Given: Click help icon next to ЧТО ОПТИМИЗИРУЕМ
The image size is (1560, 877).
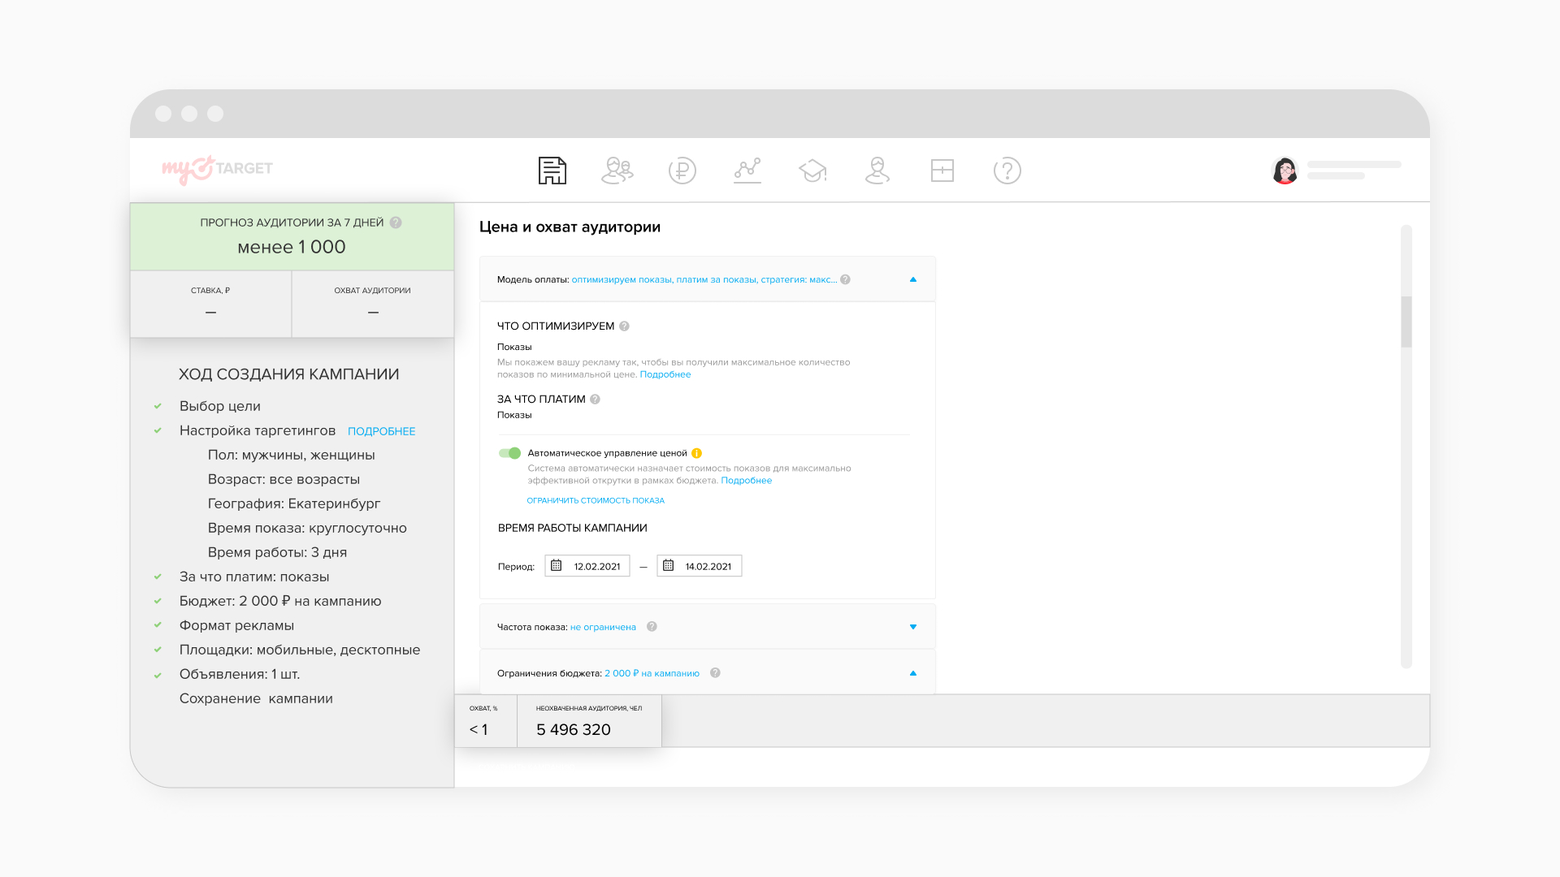Looking at the screenshot, I should tap(624, 326).
